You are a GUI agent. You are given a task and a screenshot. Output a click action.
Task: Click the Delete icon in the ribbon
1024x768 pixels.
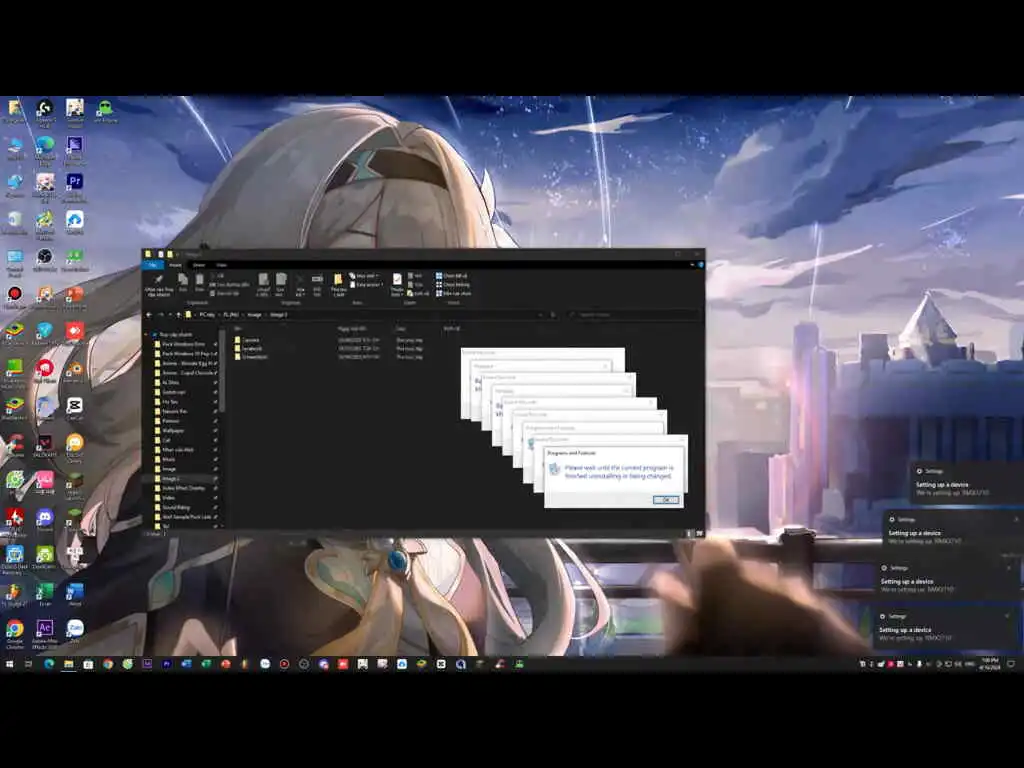(300, 285)
